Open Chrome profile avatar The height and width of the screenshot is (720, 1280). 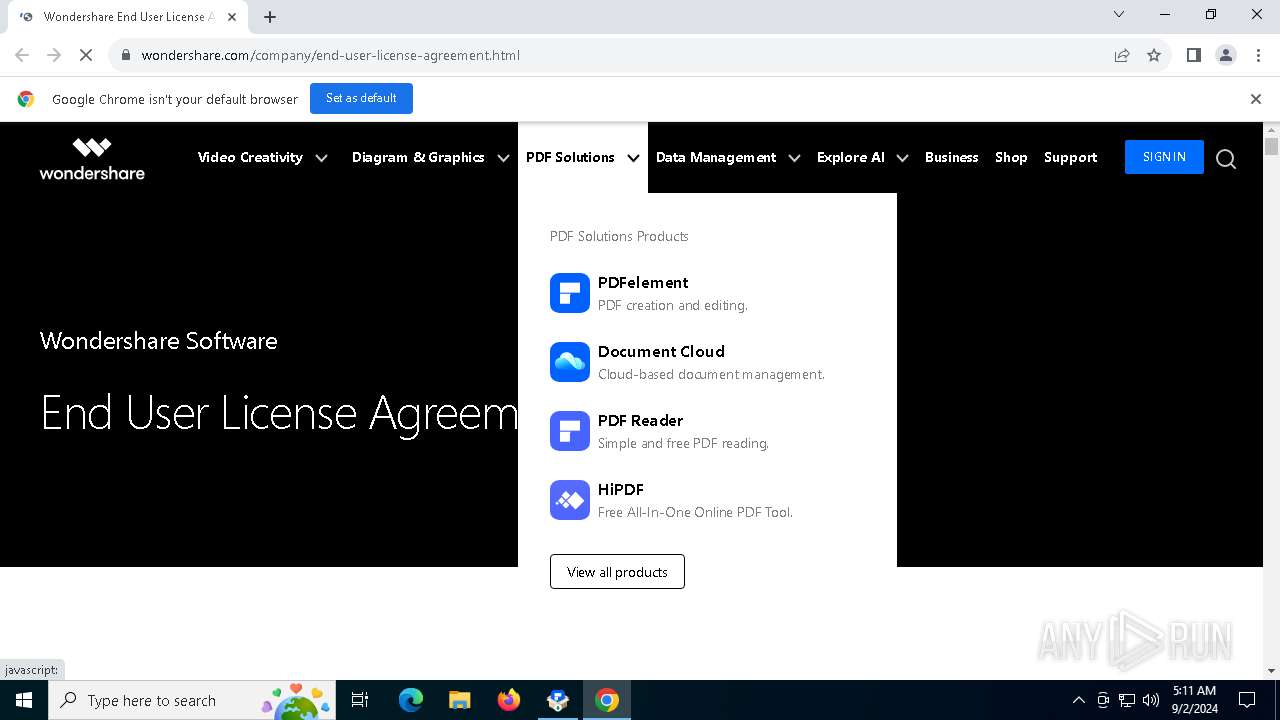[1226, 55]
